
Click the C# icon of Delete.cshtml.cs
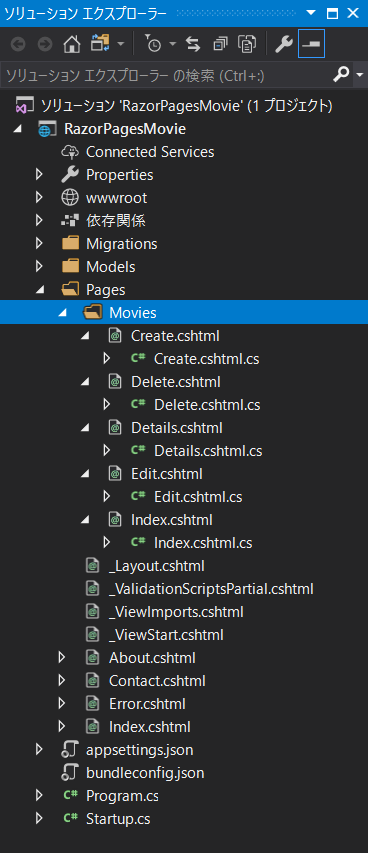138,404
